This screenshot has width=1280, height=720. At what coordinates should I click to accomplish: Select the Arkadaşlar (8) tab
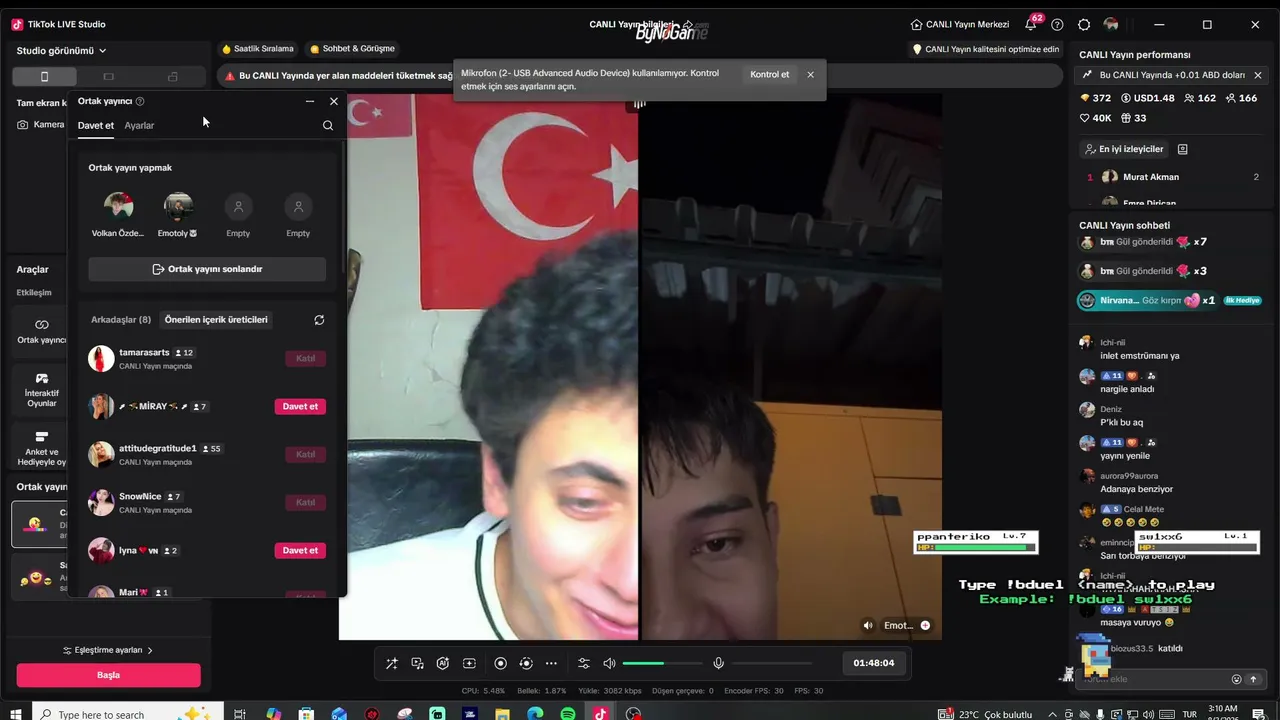point(121,320)
